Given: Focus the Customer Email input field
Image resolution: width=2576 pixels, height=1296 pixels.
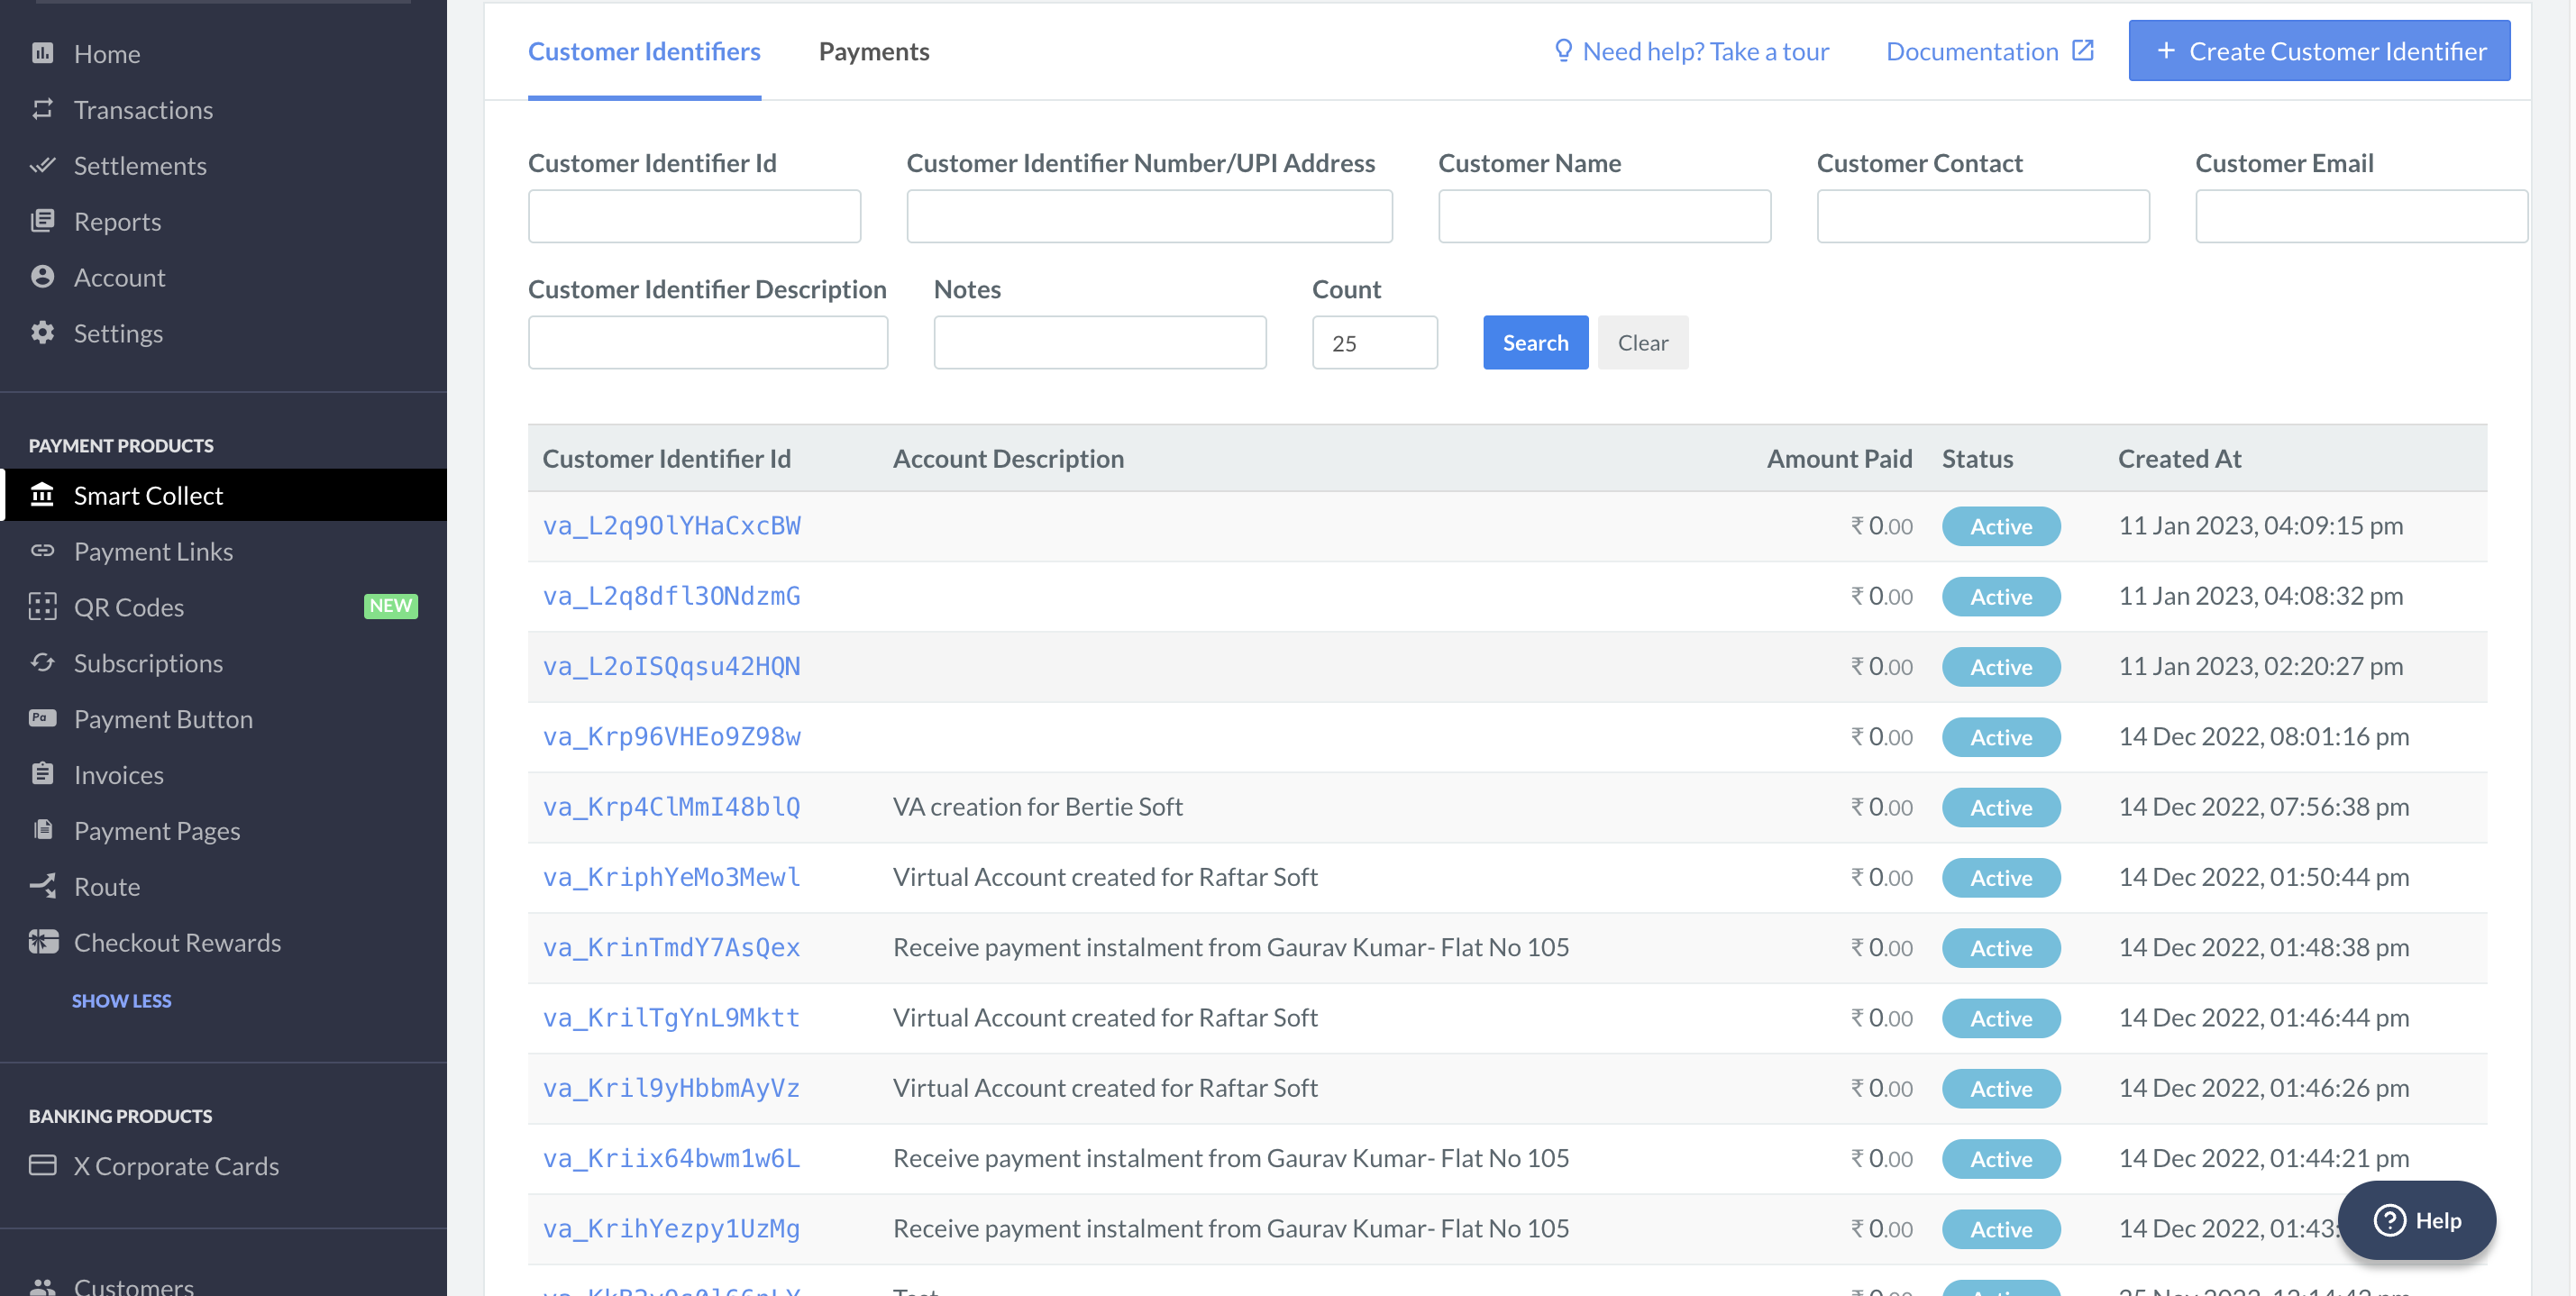Looking at the screenshot, I should click(2361, 216).
